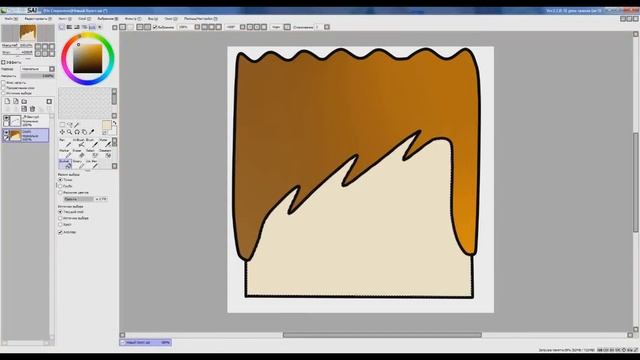Viewport: 640px width, 360px height.
Task: Select the Bucket fill tool
Action: [x=65, y=164]
